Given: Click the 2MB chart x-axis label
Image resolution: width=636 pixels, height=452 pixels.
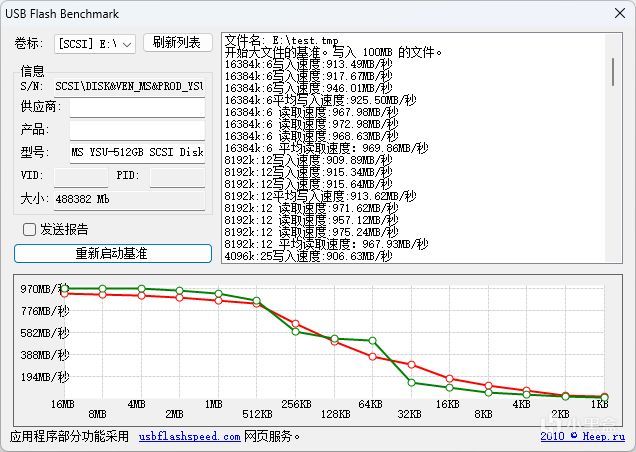Looking at the screenshot, I should [174, 414].
